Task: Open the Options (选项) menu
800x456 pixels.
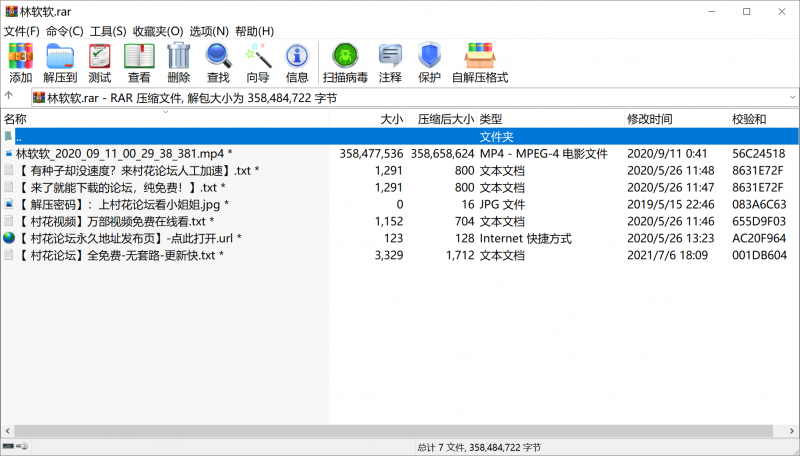Action: point(209,31)
